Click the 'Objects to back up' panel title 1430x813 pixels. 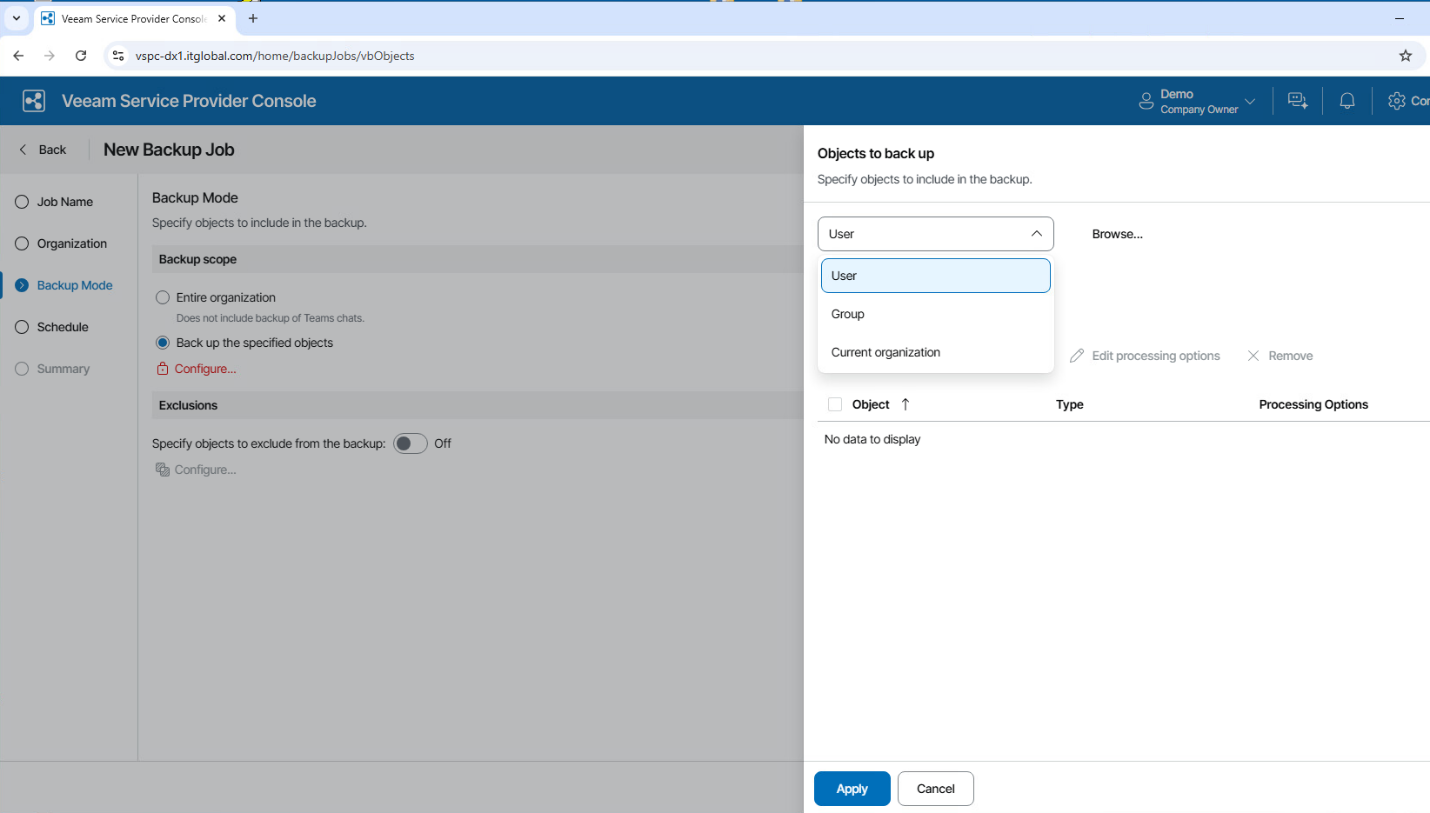876,154
